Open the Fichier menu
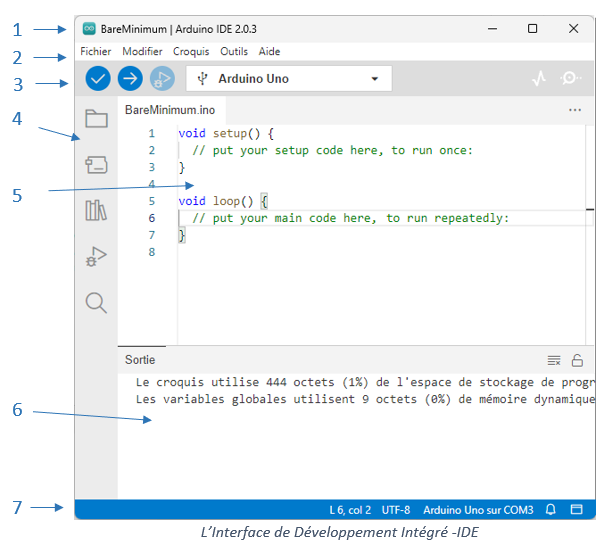The height and width of the screenshot is (544, 604). coord(96,51)
